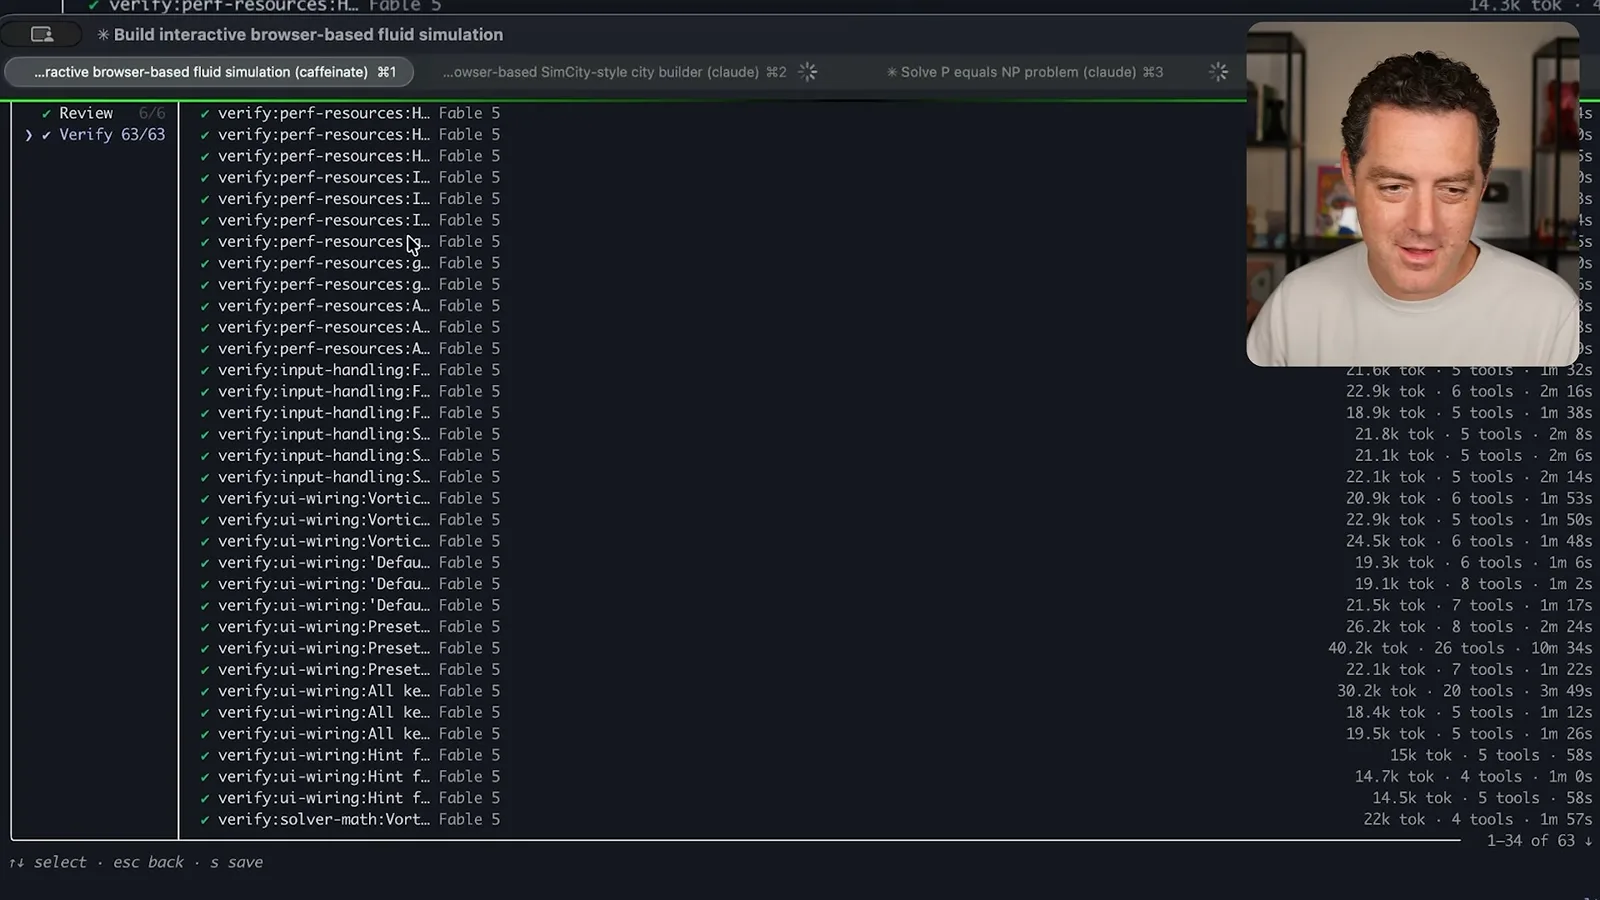Click the title Build interactive browser-based fluid simulation
The height and width of the screenshot is (900, 1600).
(308, 35)
